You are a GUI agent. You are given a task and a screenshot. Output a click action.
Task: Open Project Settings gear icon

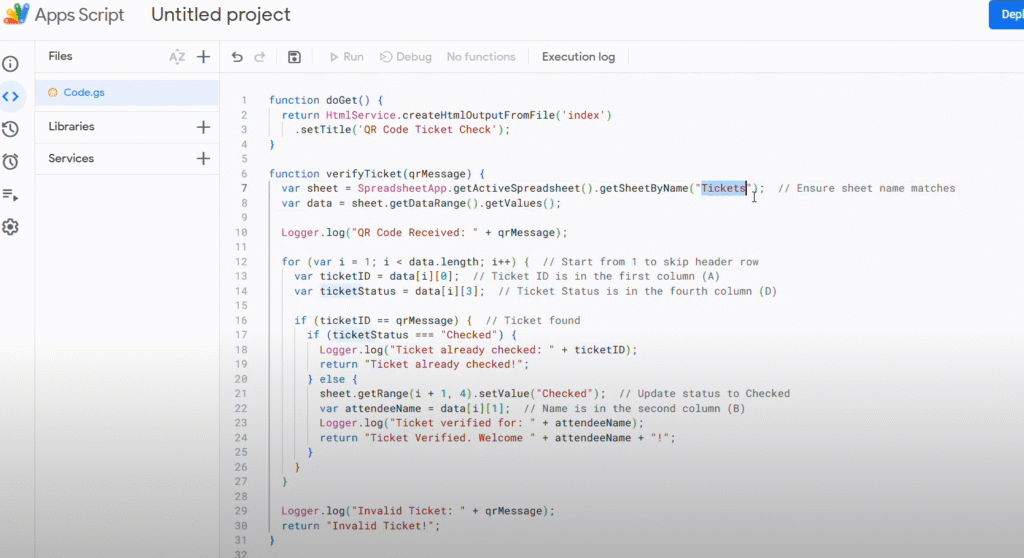point(10,227)
